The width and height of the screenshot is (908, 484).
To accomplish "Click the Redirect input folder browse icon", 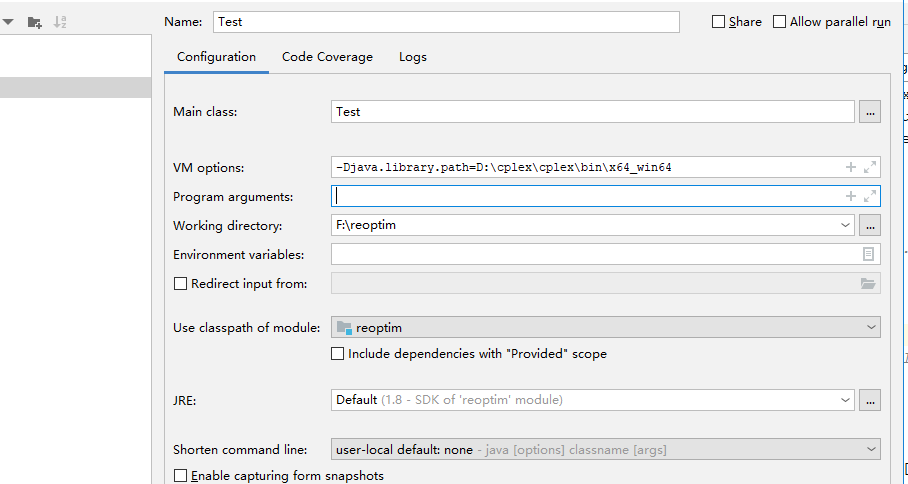I will click(868, 284).
